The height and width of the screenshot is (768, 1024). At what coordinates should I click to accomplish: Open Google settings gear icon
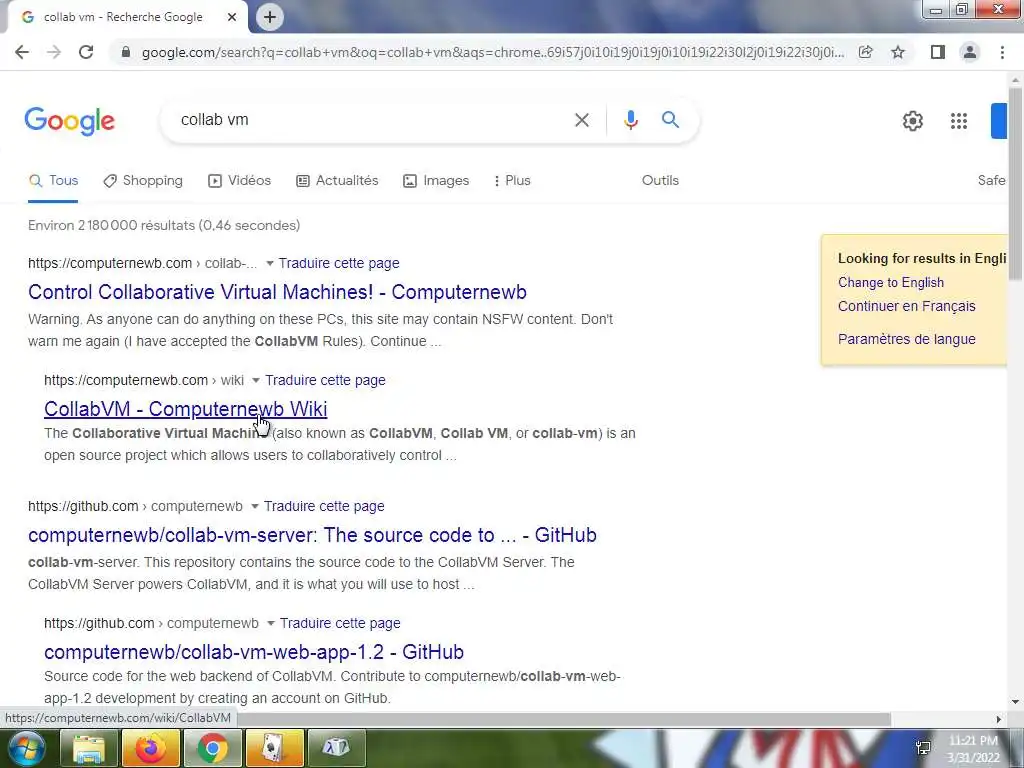pos(912,121)
